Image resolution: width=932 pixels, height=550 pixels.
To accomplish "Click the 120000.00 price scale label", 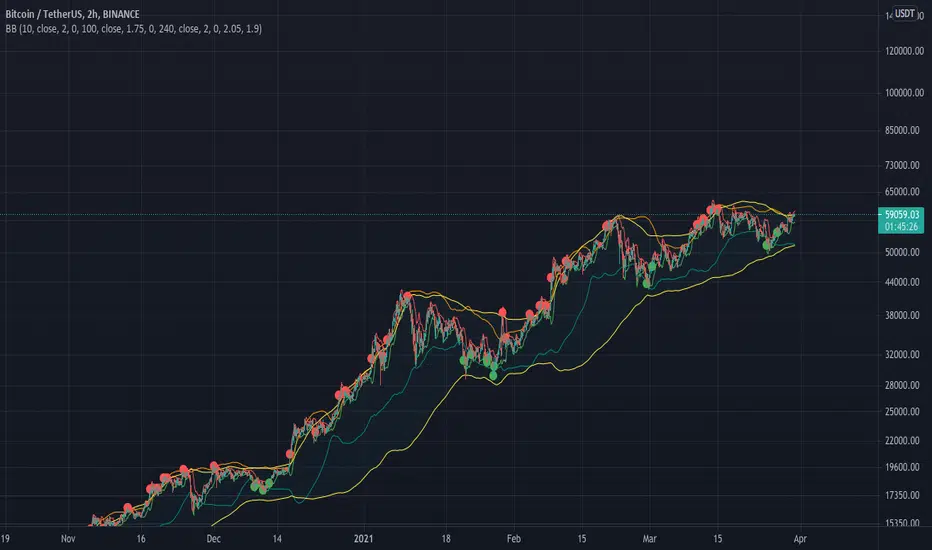I will coord(904,51).
